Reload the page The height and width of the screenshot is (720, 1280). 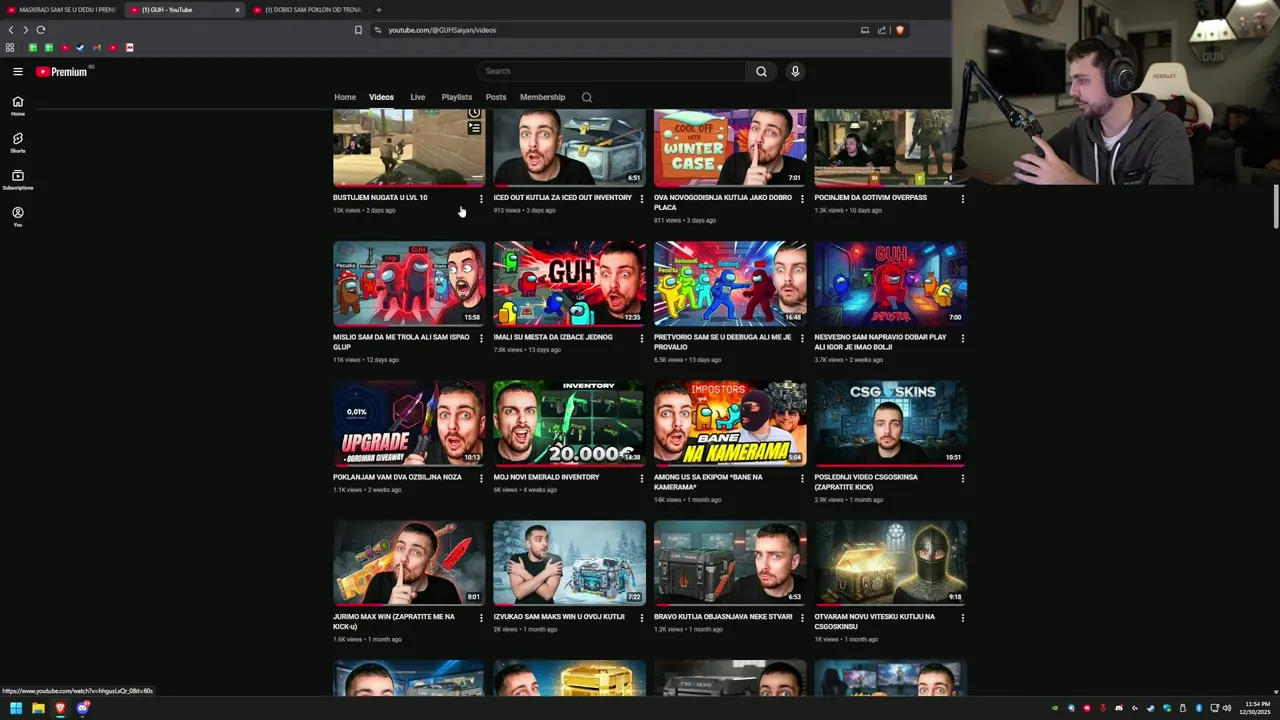click(x=40, y=30)
